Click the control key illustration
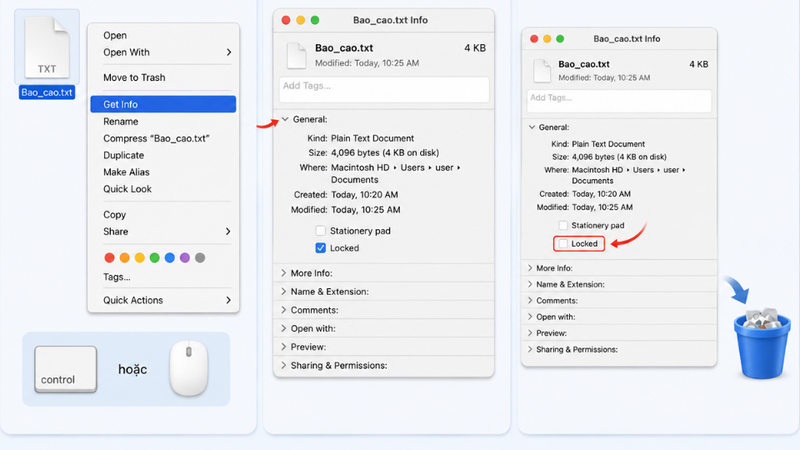Image resolution: width=800 pixels, height=450 pixels. pyautogui.click(x=65, y=369)
